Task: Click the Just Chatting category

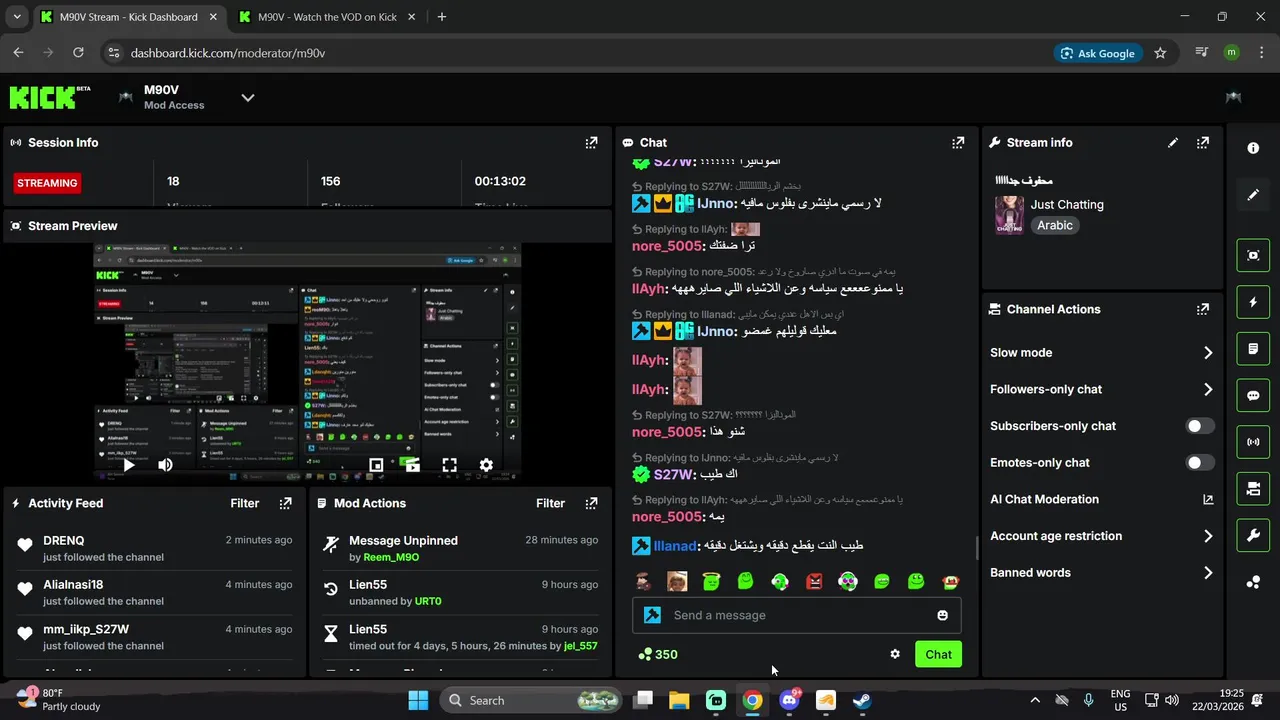Action: [x=1067, y=204]
